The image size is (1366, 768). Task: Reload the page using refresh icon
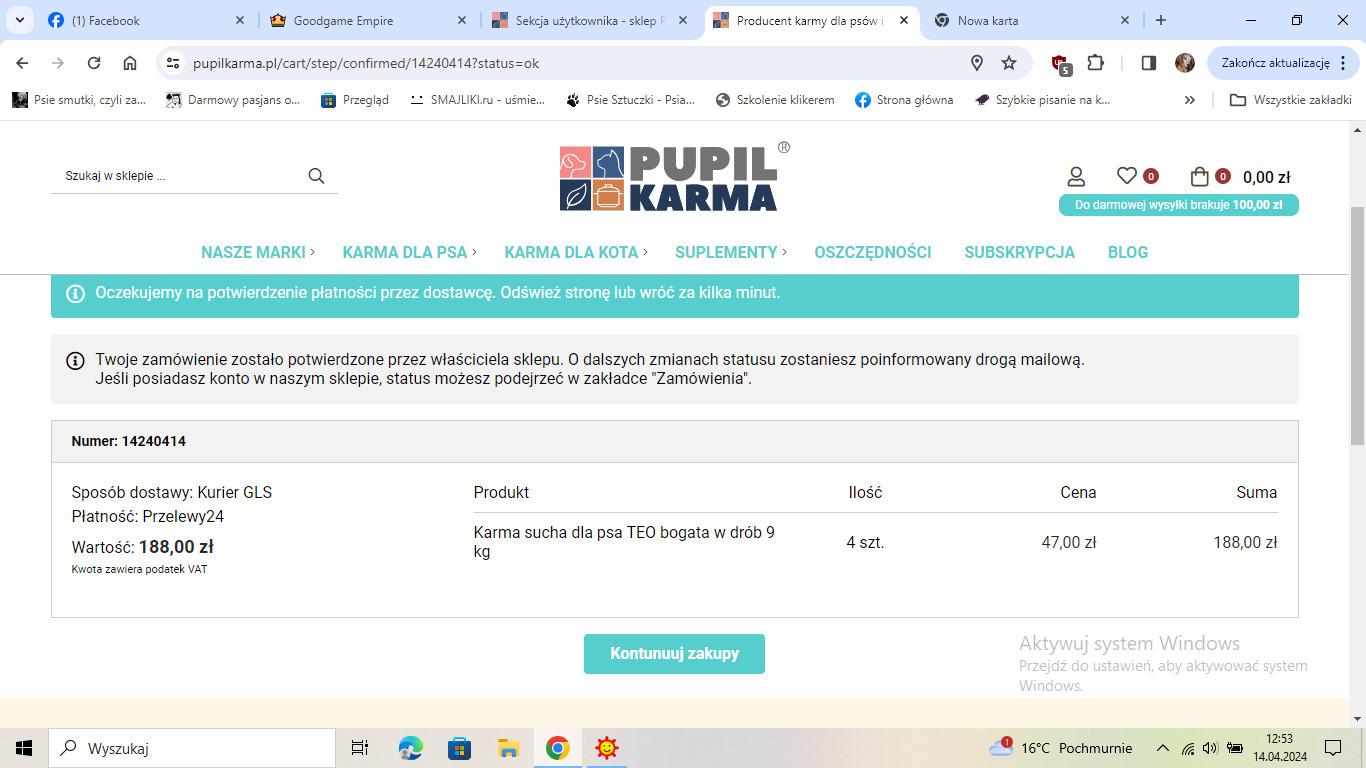point(94,63)
